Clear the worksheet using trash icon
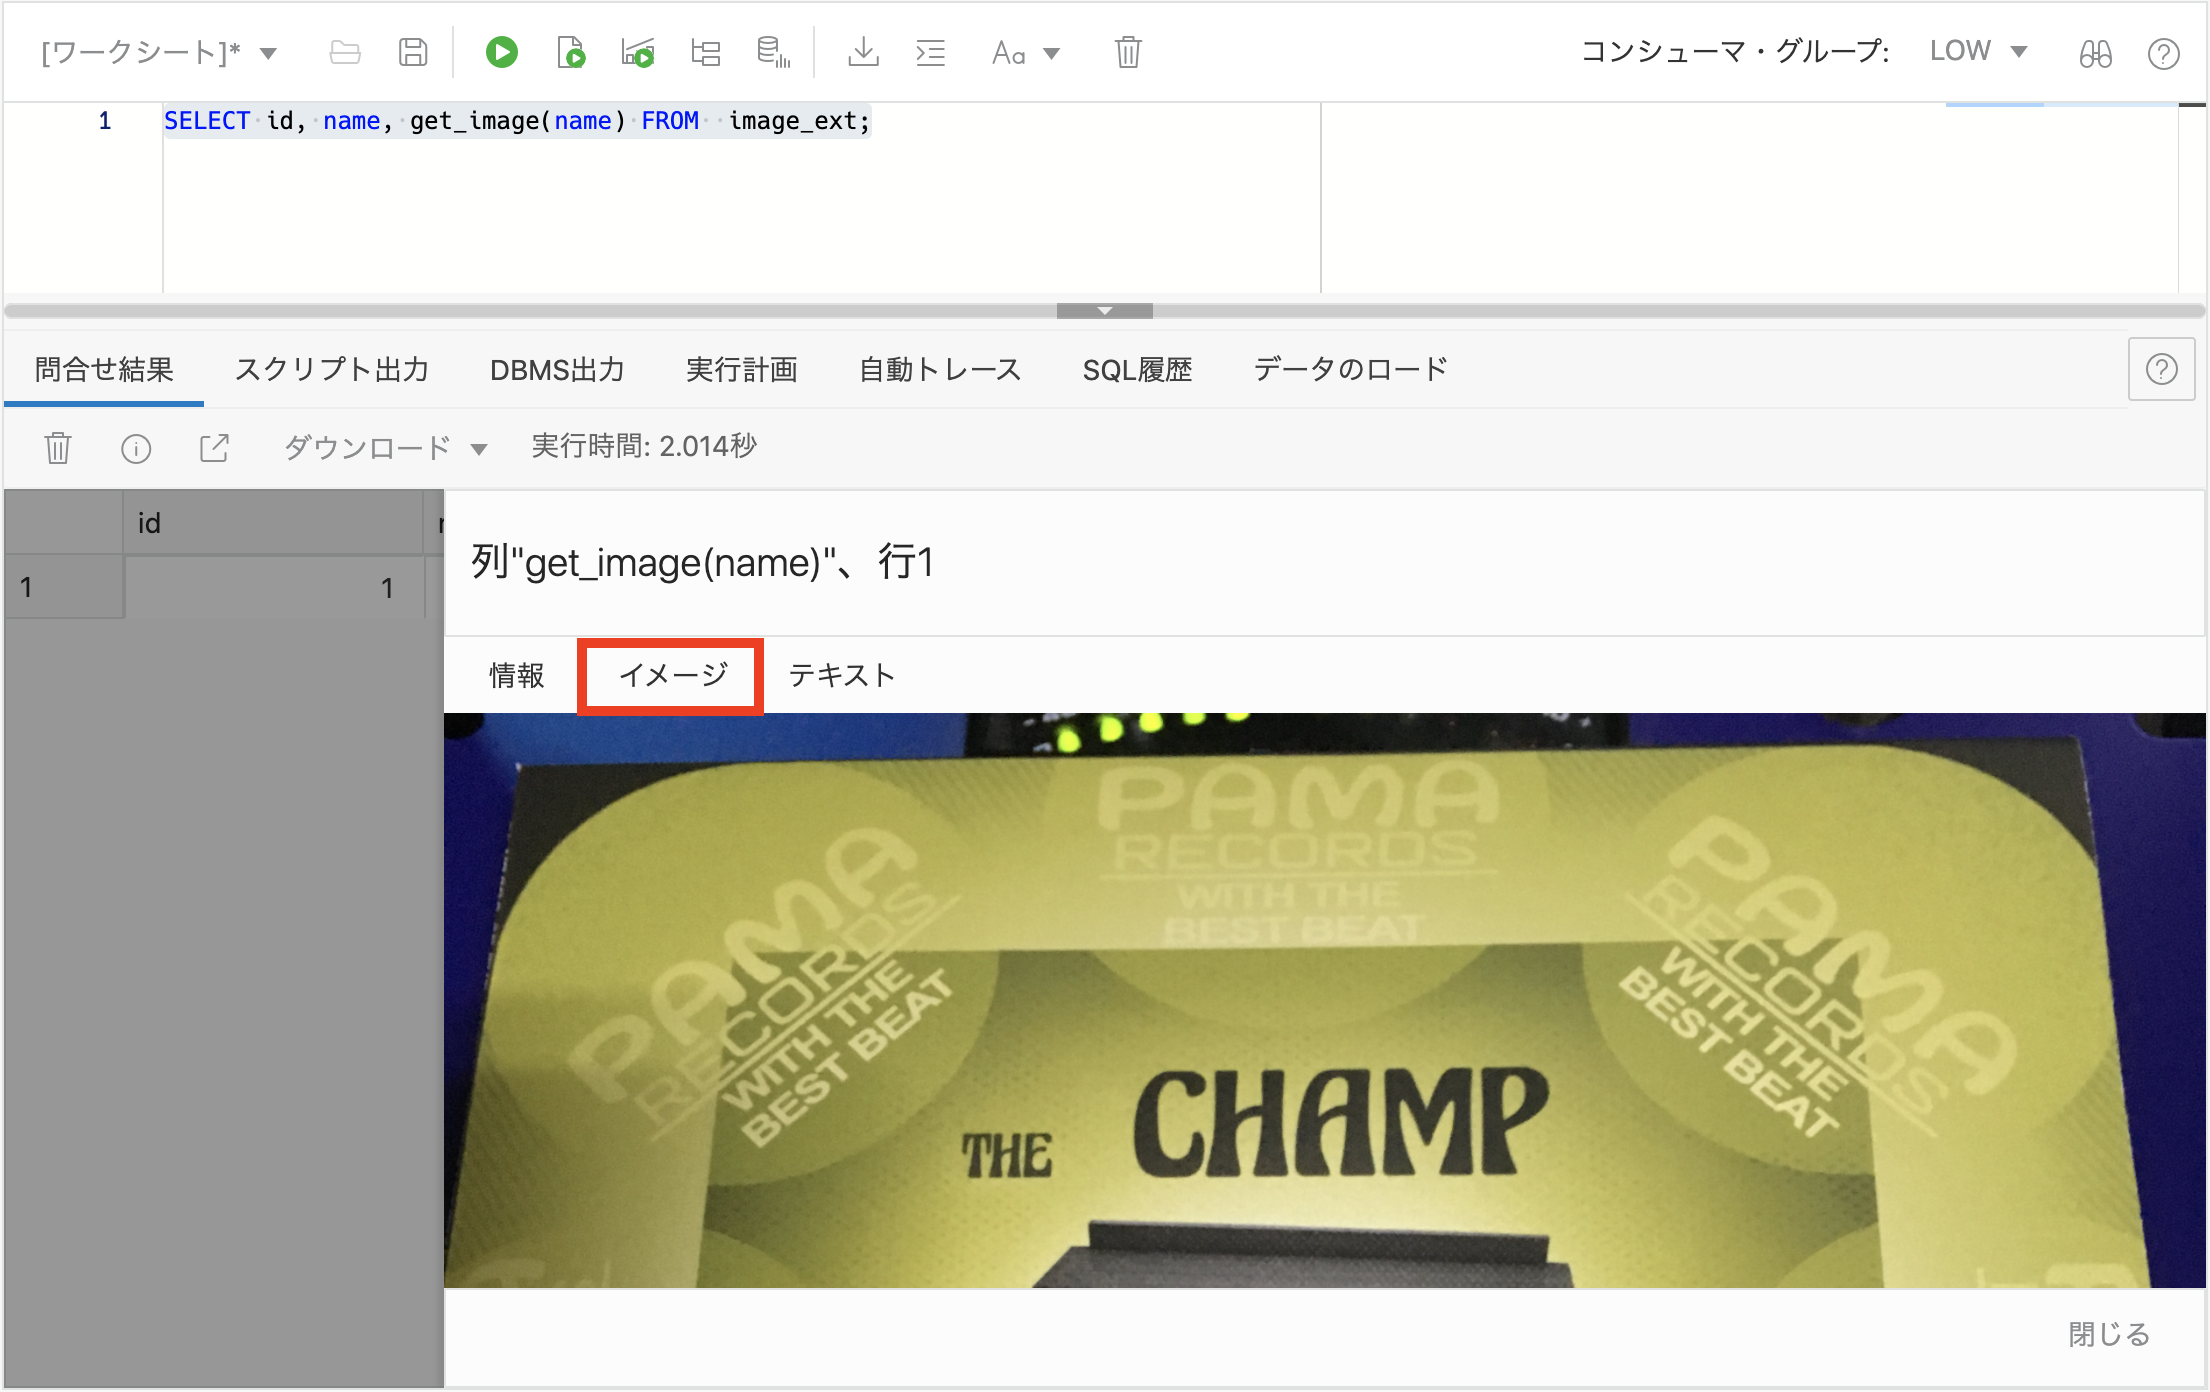 coord(1127,52)
